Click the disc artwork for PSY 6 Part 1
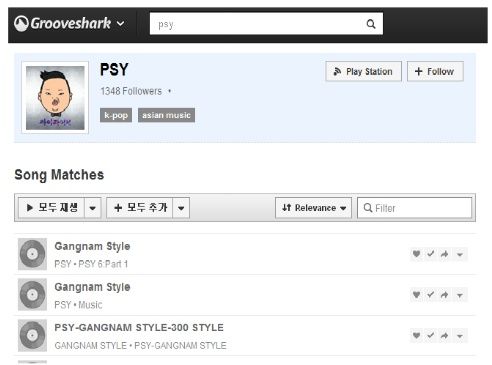The height and width of the screenshot is (365, 492). (x=32, y=254)
